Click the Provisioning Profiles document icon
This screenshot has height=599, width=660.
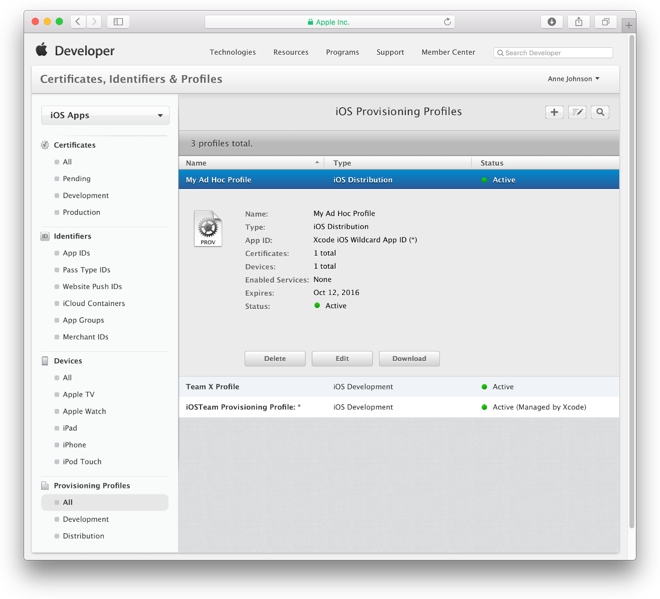[x=45, y=485]
